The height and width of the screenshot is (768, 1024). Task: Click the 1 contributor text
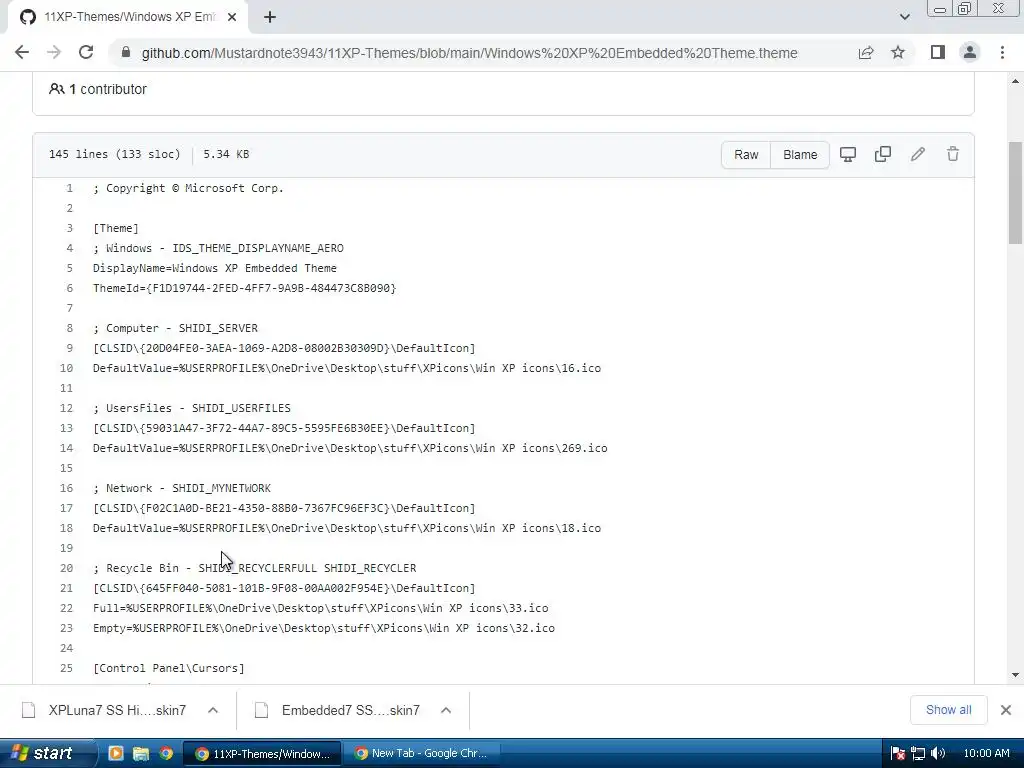(x=108, y=89)
